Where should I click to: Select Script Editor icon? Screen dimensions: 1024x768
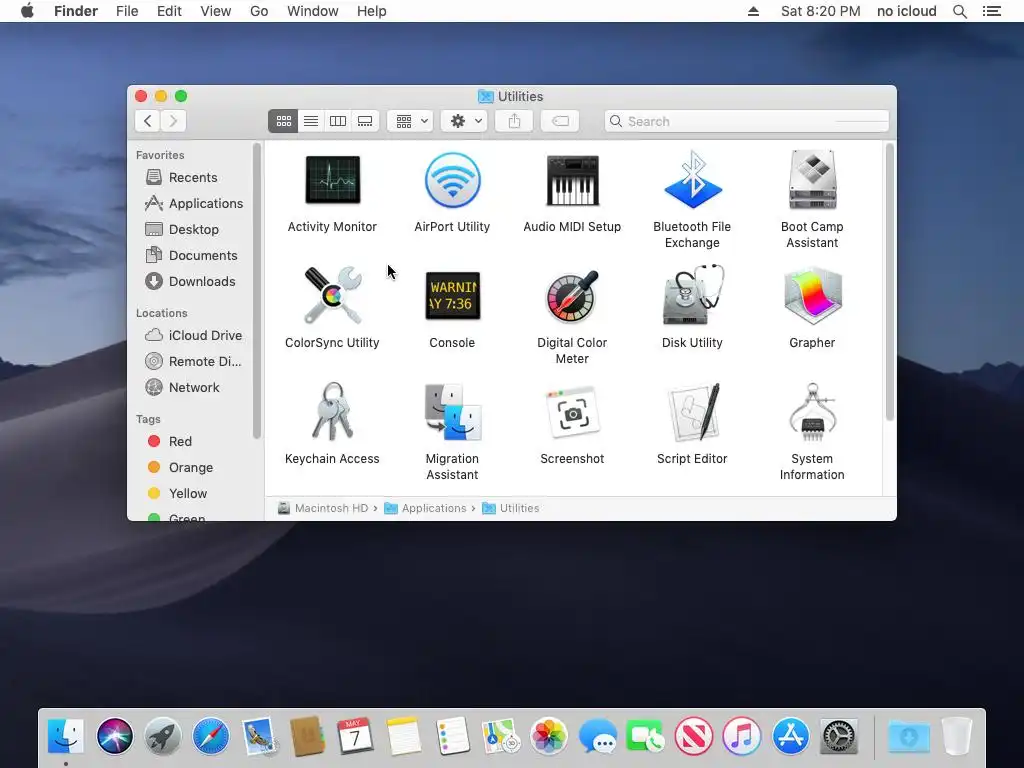[692, 412]
